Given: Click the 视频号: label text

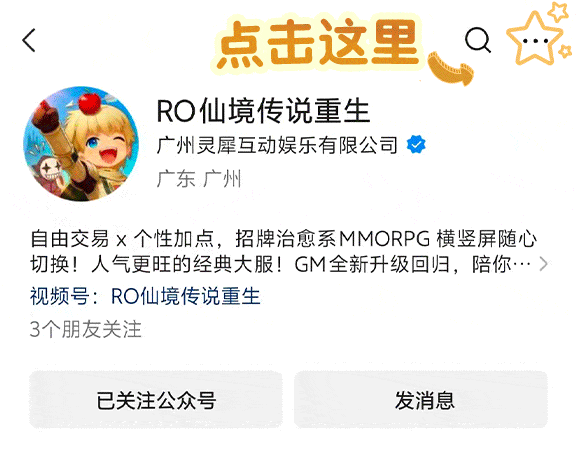Looking at the screenshot, I should (64, 296).
